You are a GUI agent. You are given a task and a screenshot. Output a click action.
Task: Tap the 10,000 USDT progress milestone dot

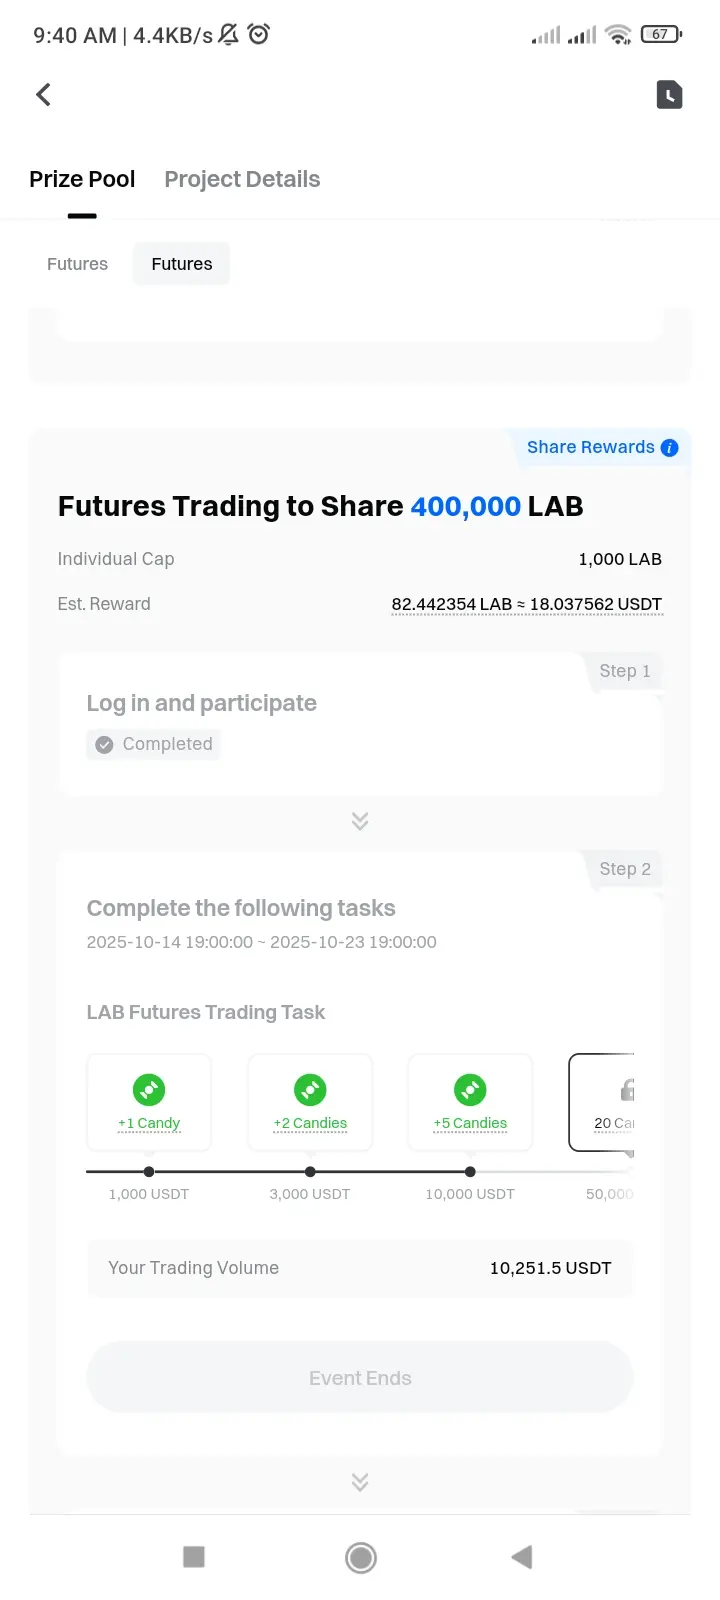coord(470,1171)
